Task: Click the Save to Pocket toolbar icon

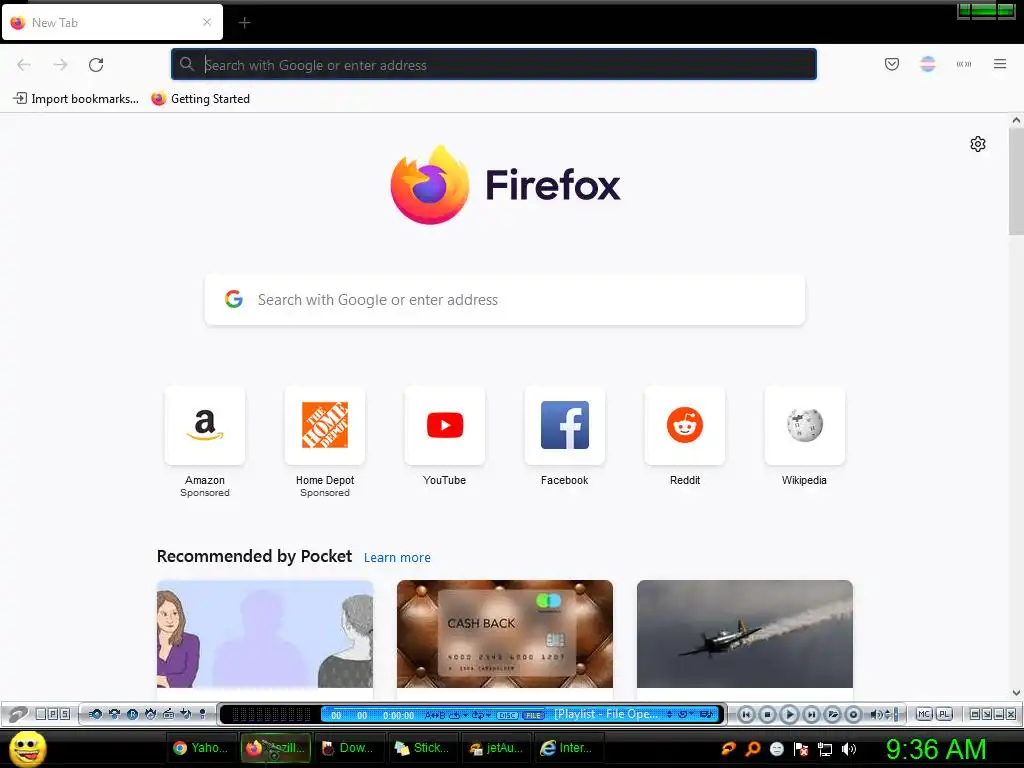Action: pyautogui.click(x=891, y=64)
